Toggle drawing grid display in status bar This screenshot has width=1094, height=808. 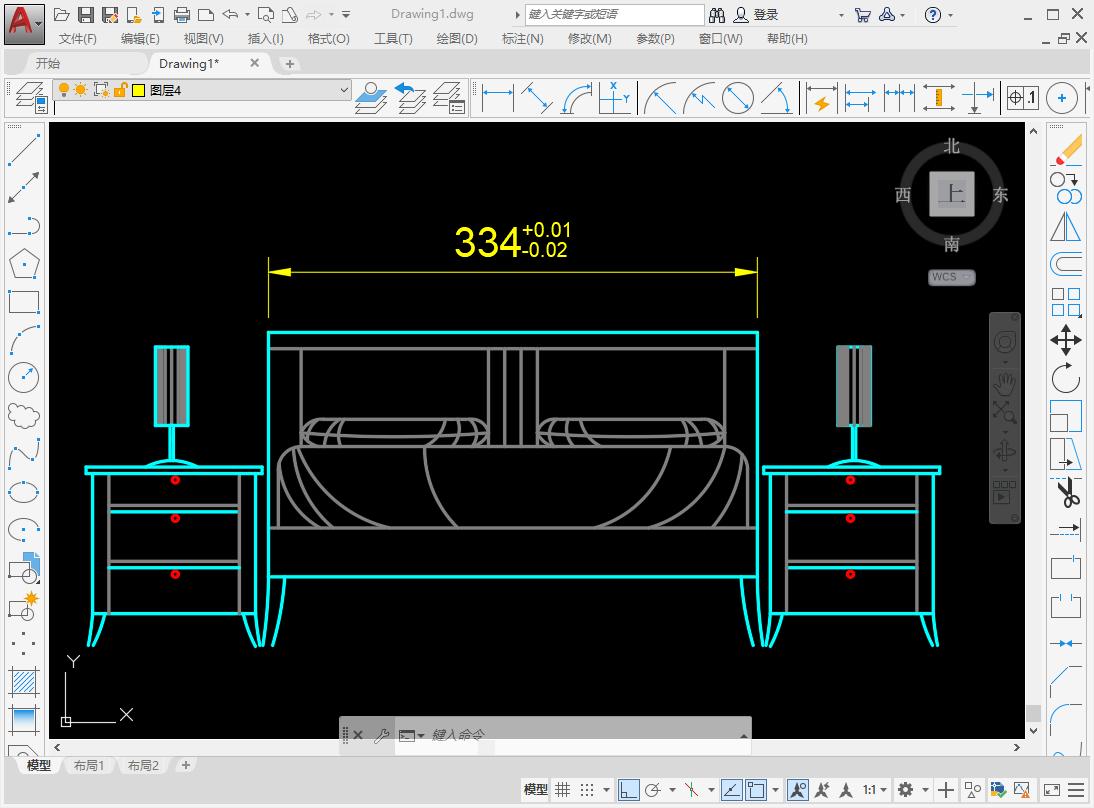(x=563, y=789)
